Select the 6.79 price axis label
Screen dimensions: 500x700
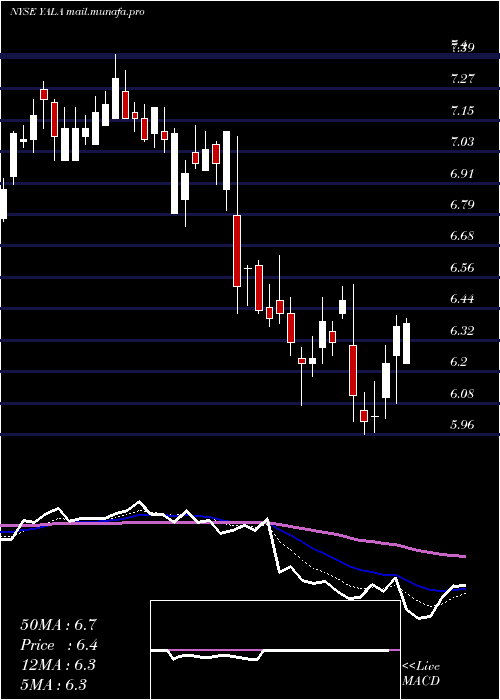(462, 205)
